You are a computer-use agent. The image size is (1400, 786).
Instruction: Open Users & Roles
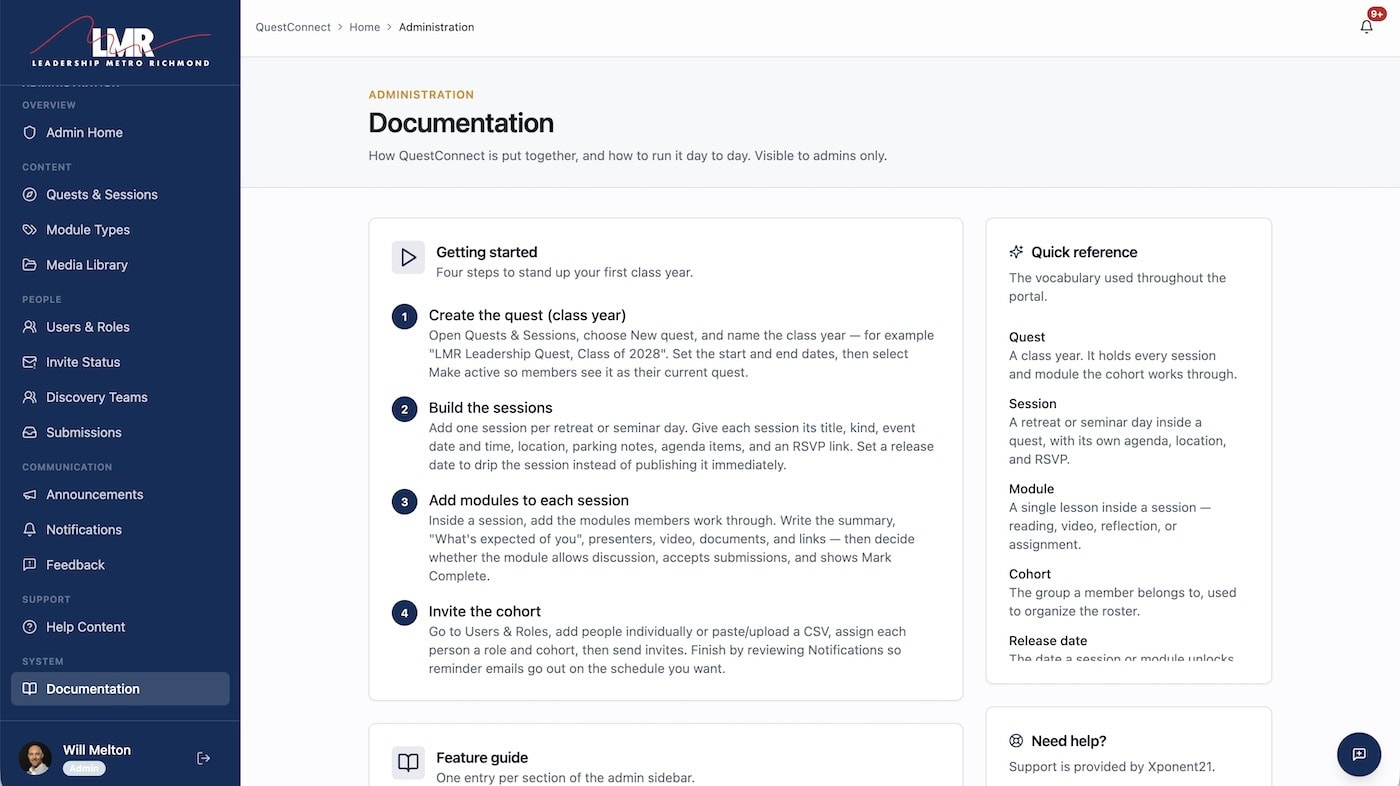[120, 327]
